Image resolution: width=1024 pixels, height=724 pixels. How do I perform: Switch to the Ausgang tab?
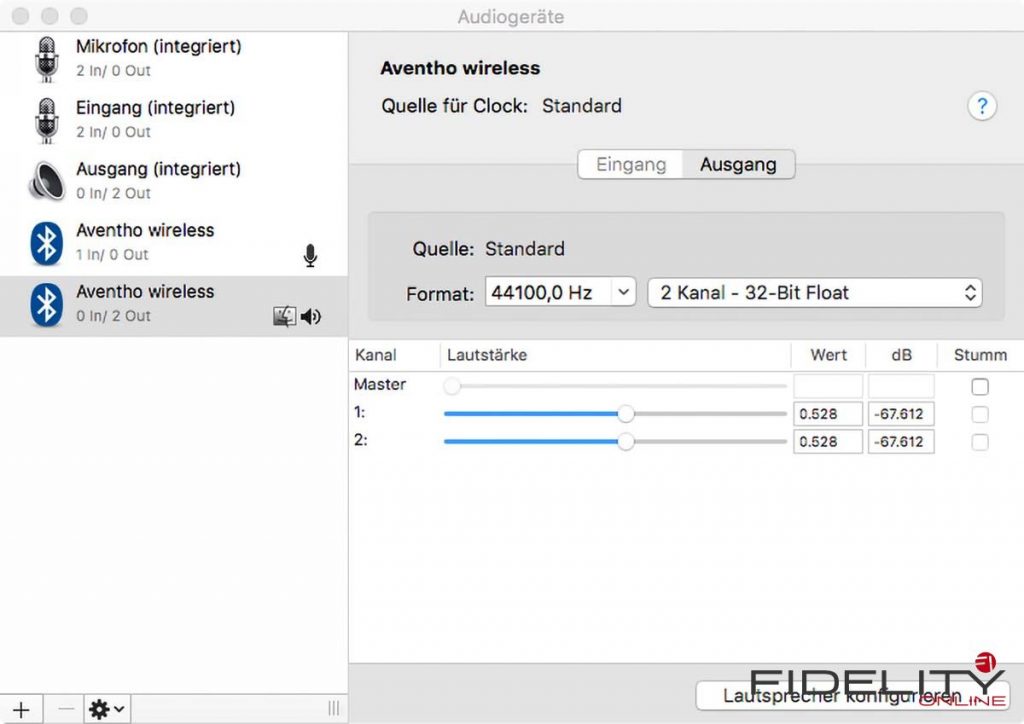(x=738, y=164)
